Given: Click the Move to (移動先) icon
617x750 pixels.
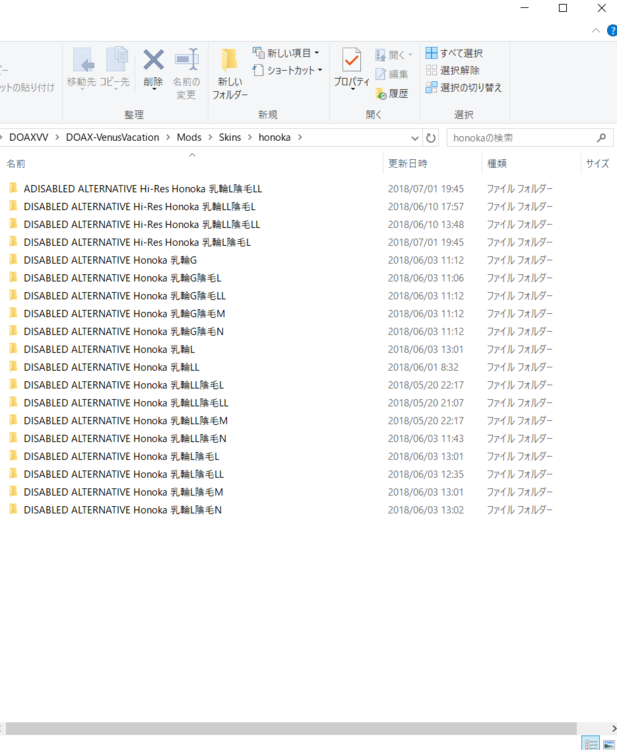Looking at the screenshot, I should 81,69.
